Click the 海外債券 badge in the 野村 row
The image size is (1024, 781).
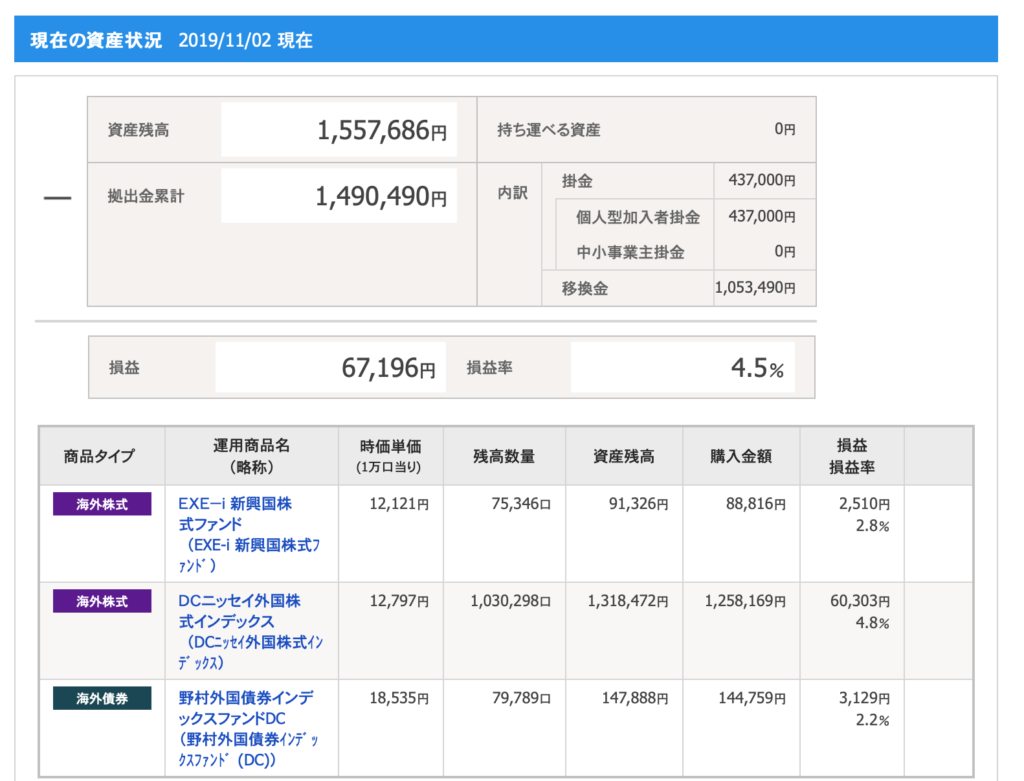(102, 698)
